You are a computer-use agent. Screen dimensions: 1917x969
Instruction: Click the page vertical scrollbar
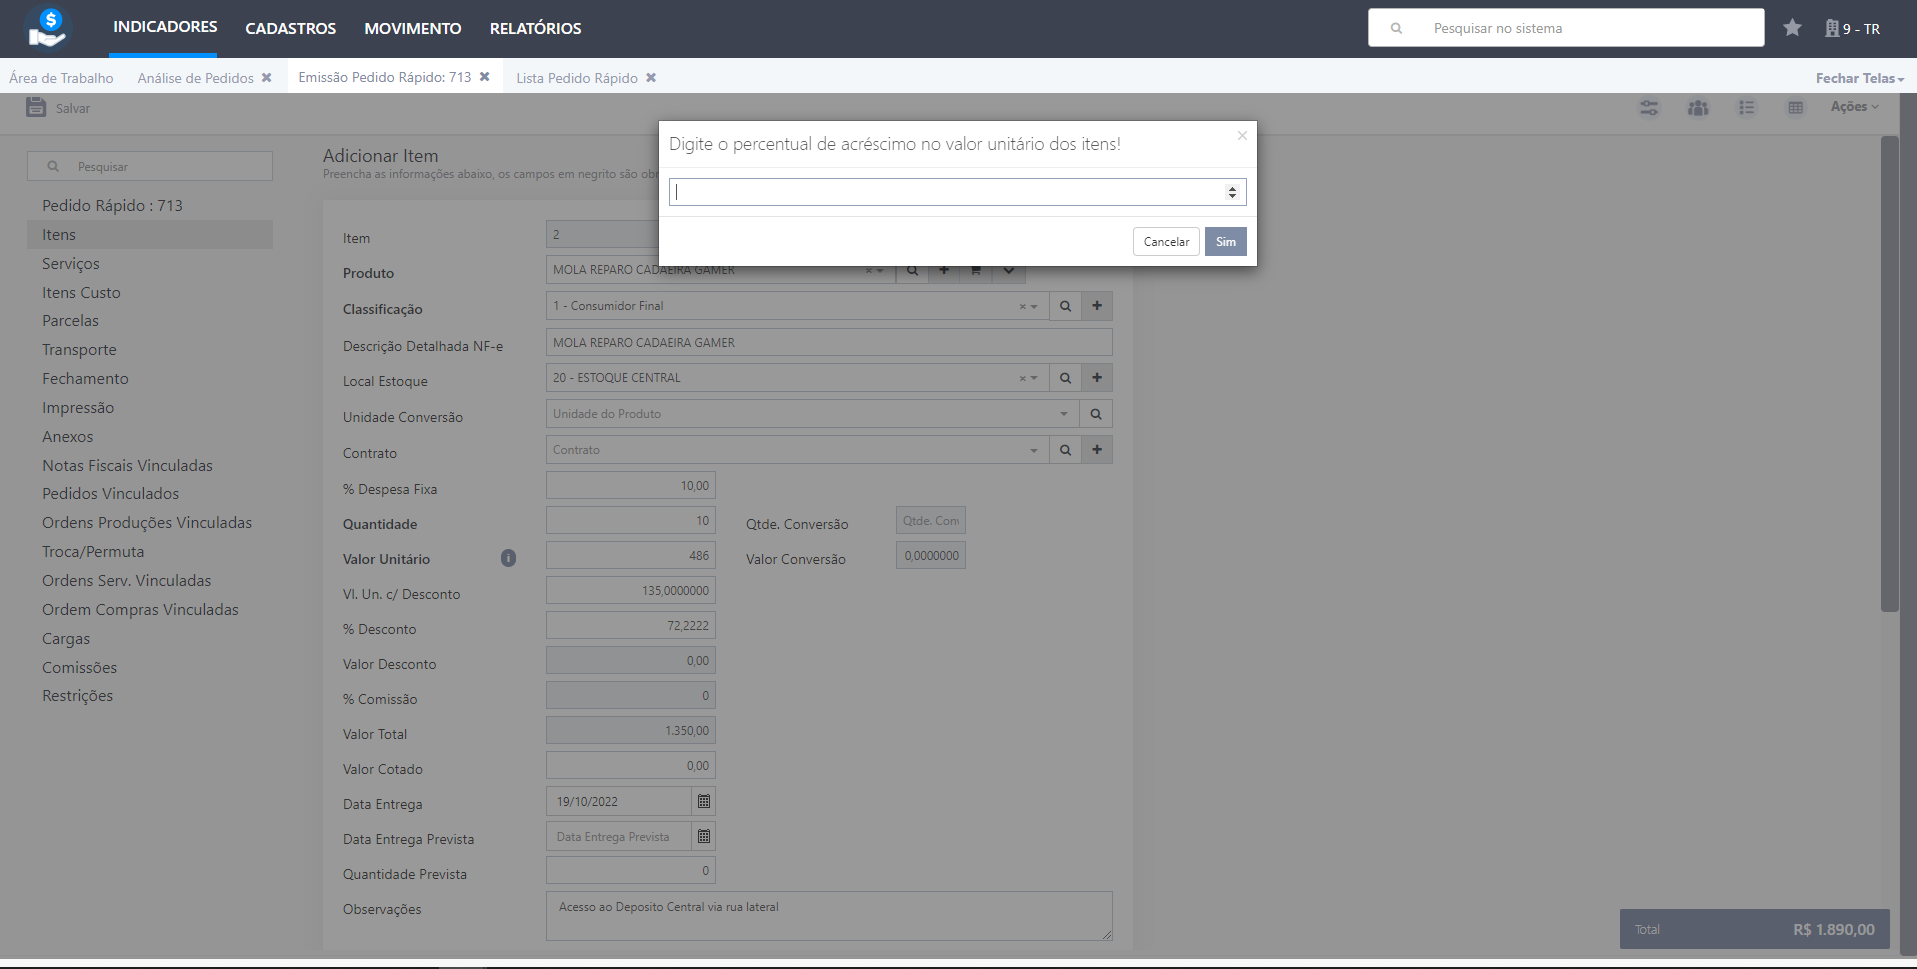pos(1889,373)
